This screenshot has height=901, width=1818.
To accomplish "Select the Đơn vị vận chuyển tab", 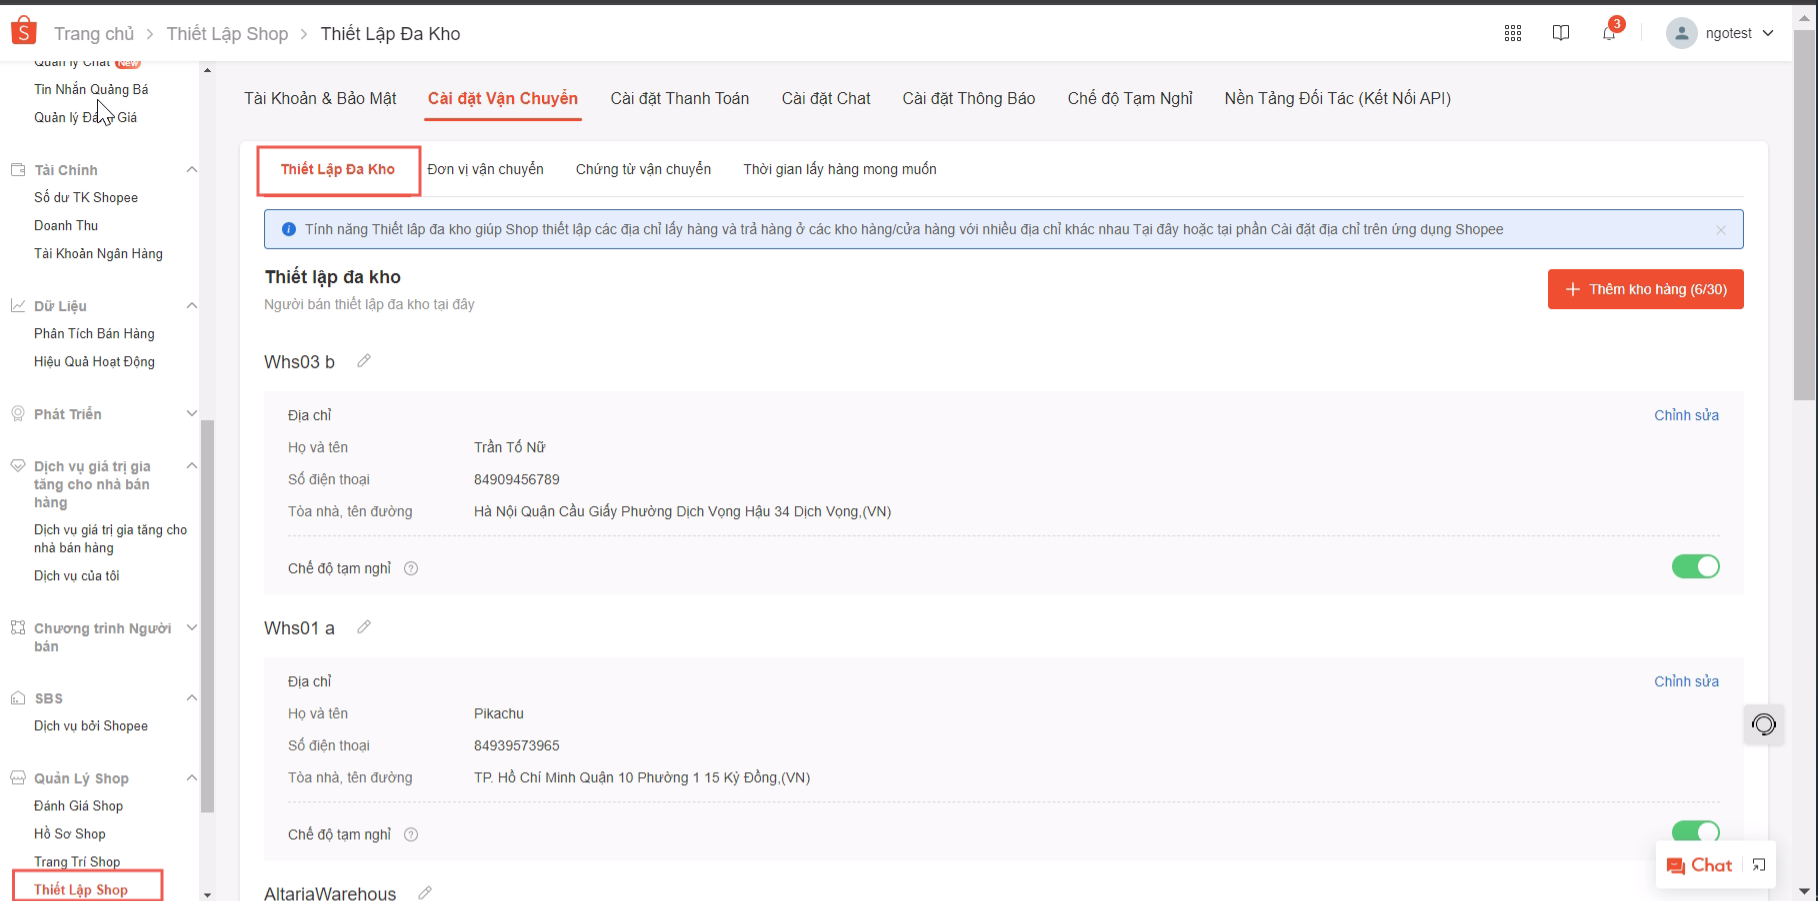I will pyautogui.click(x=485, y=169).
